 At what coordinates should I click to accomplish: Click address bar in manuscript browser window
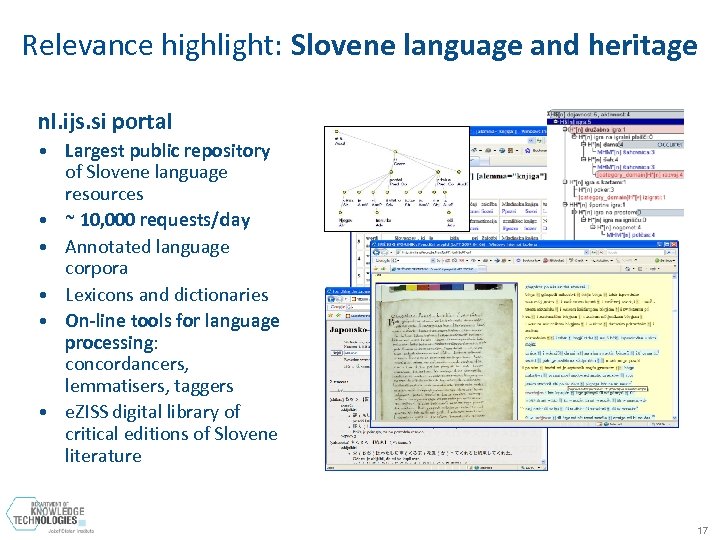[492, 252]
